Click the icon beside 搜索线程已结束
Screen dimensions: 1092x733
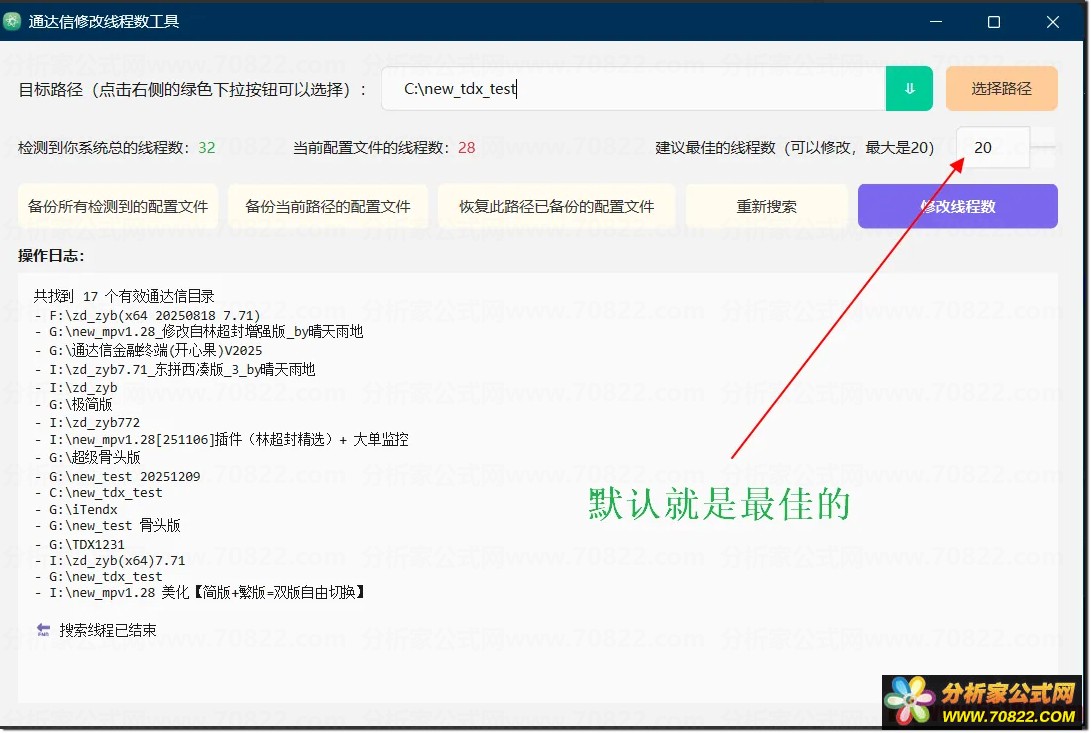coord(43,630)
